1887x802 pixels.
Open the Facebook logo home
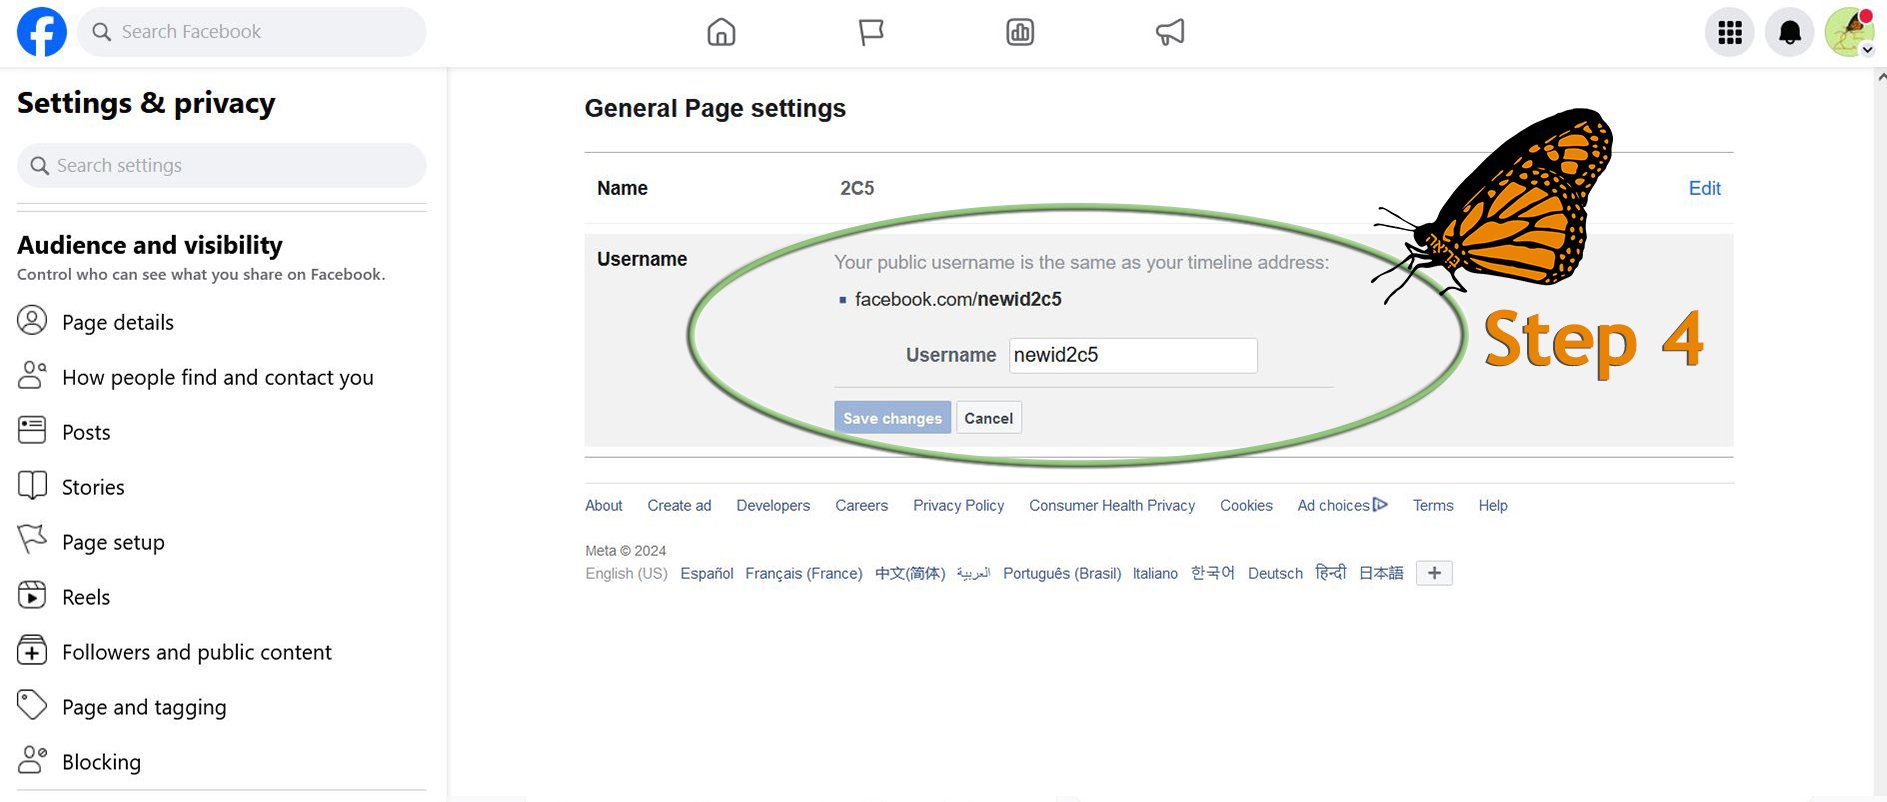pos(42,32)
